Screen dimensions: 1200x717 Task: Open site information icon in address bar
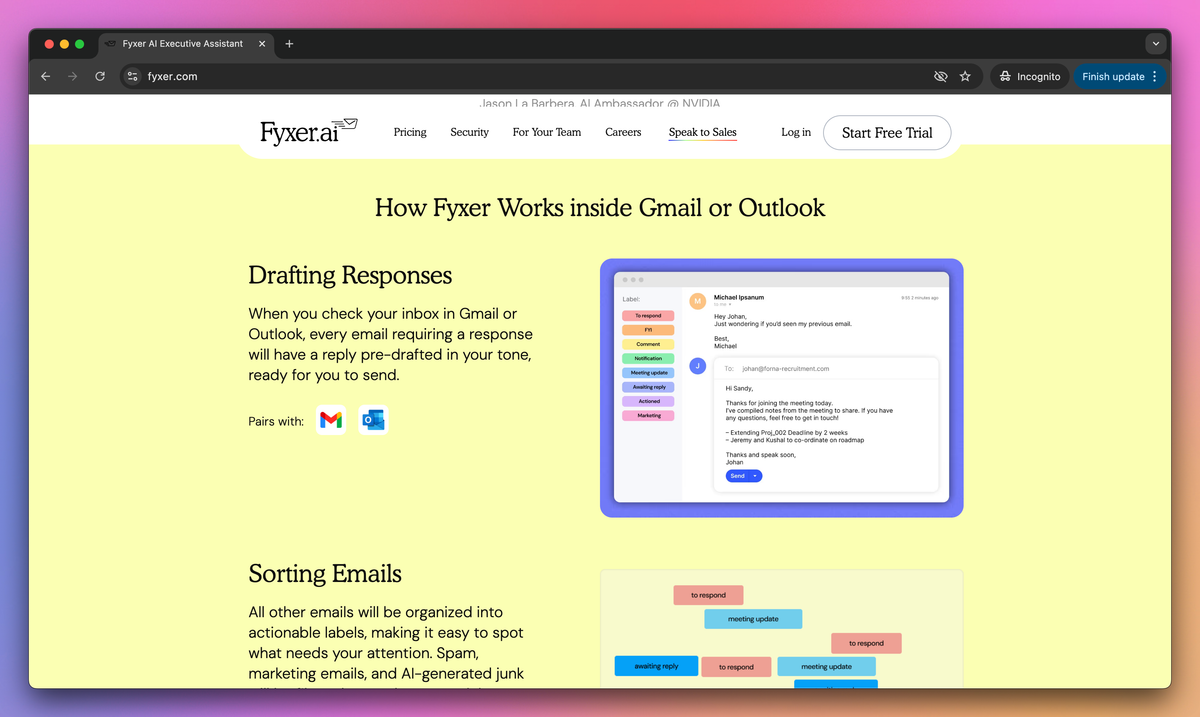point(133,76)
